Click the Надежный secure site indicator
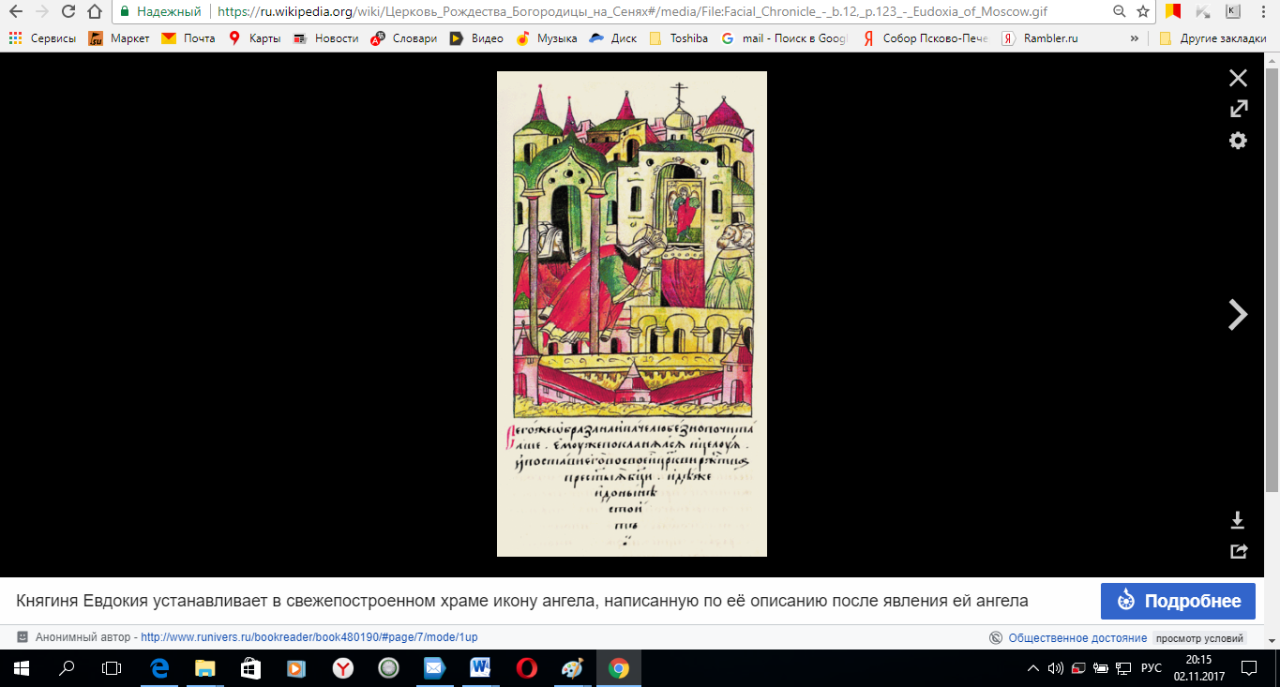Screen dimensions: 1280x687 click(160, 12)
